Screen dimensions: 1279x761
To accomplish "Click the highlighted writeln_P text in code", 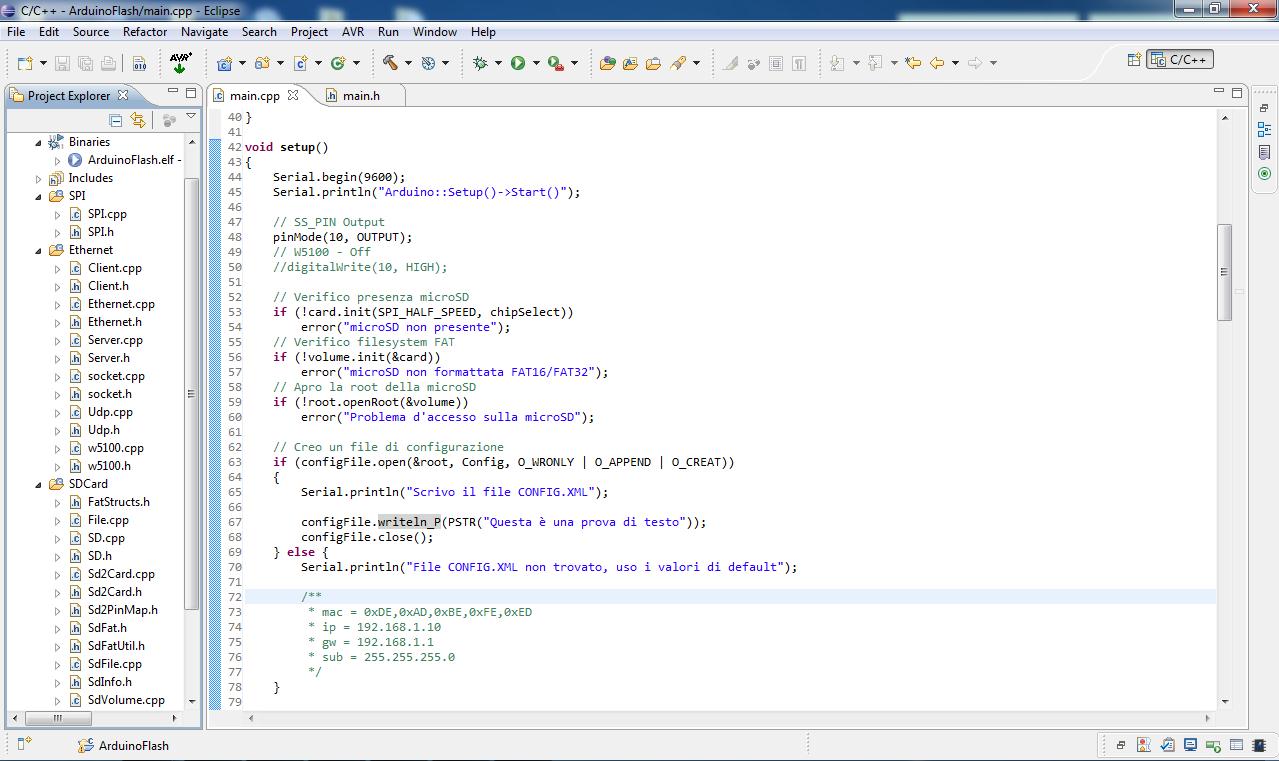I will click(408, 522).
